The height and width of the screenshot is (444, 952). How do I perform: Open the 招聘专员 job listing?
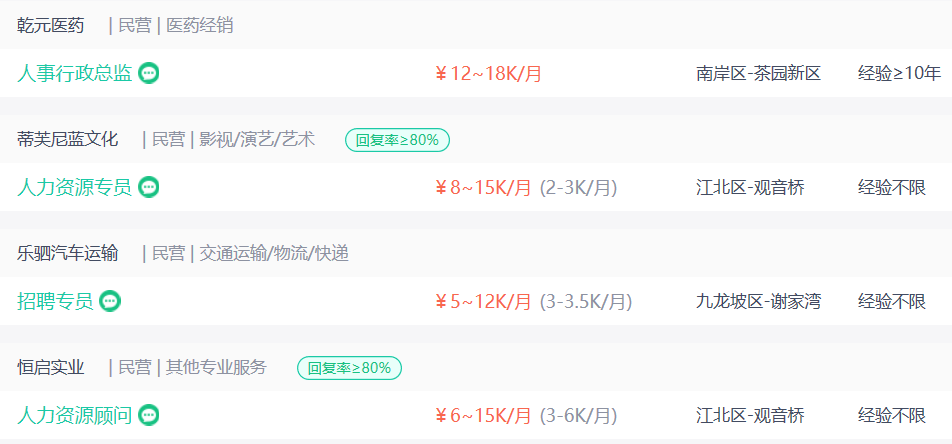tap(55, 301)
